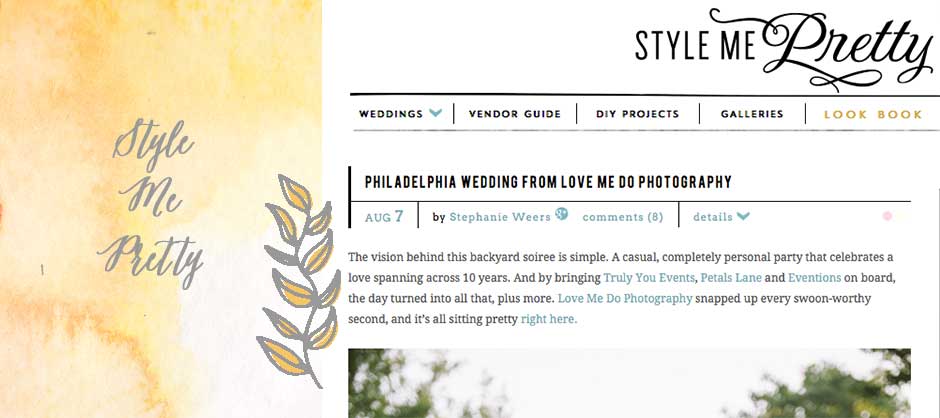Click the cursive Style Me Pretty sidebar text
The height and width of the screenshot is (418, 940).
(x=155, y=202)
